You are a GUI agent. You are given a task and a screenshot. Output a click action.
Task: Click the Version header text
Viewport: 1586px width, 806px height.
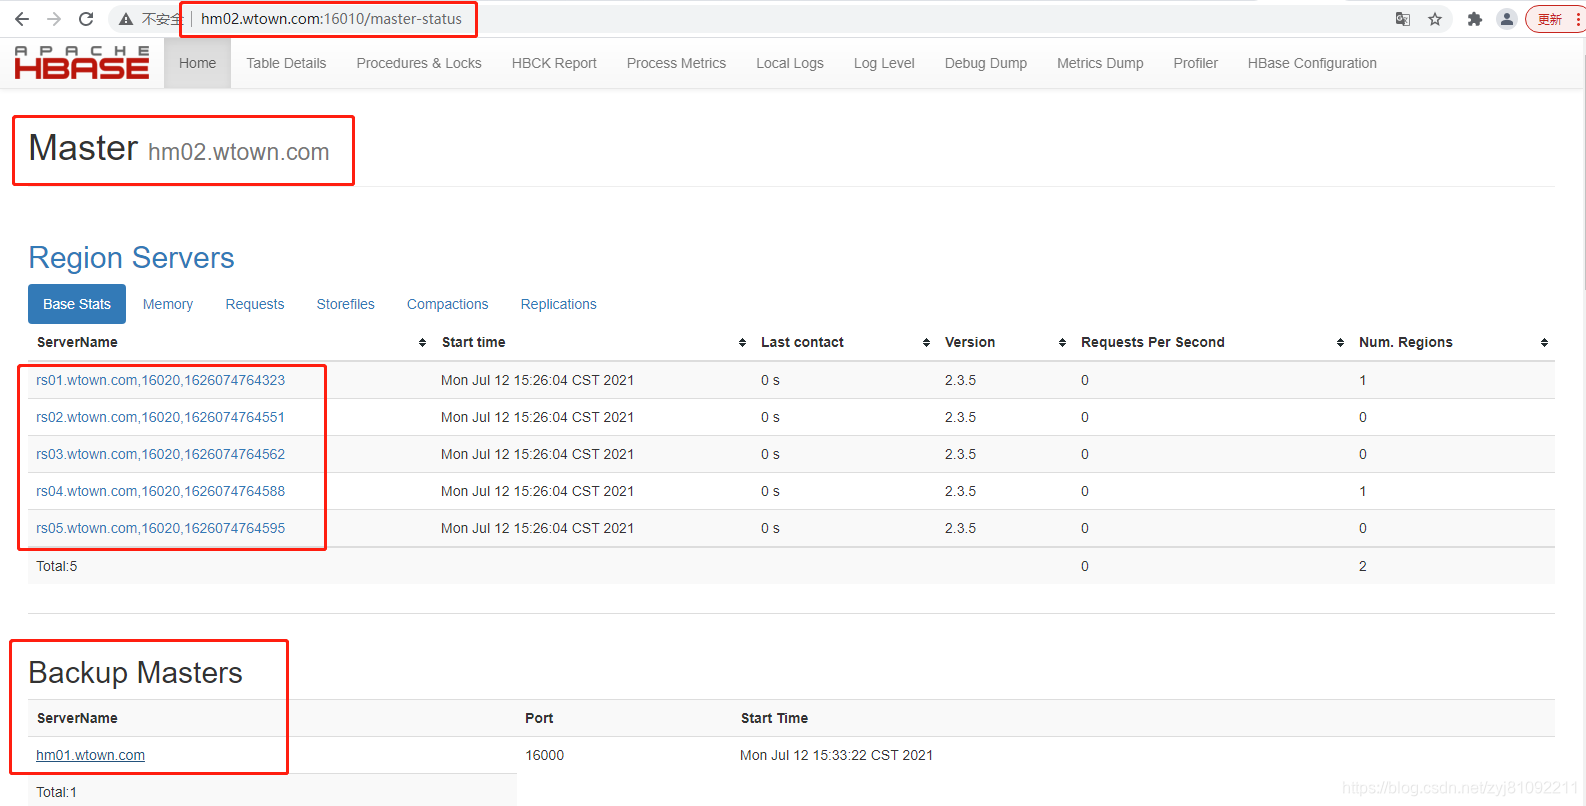point(970,342)
